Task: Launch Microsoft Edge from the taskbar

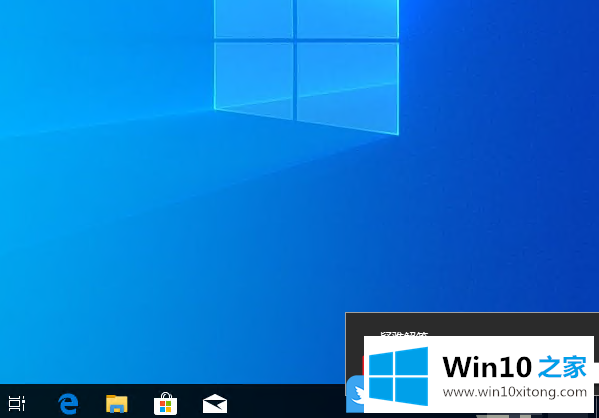Action: click(68, 403)
